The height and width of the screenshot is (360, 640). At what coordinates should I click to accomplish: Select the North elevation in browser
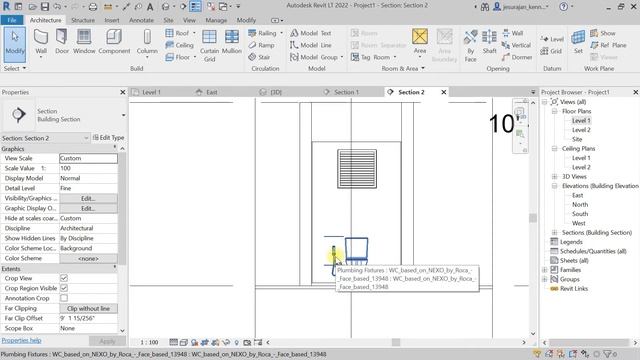pyautogui.click(x=580, y=204)
